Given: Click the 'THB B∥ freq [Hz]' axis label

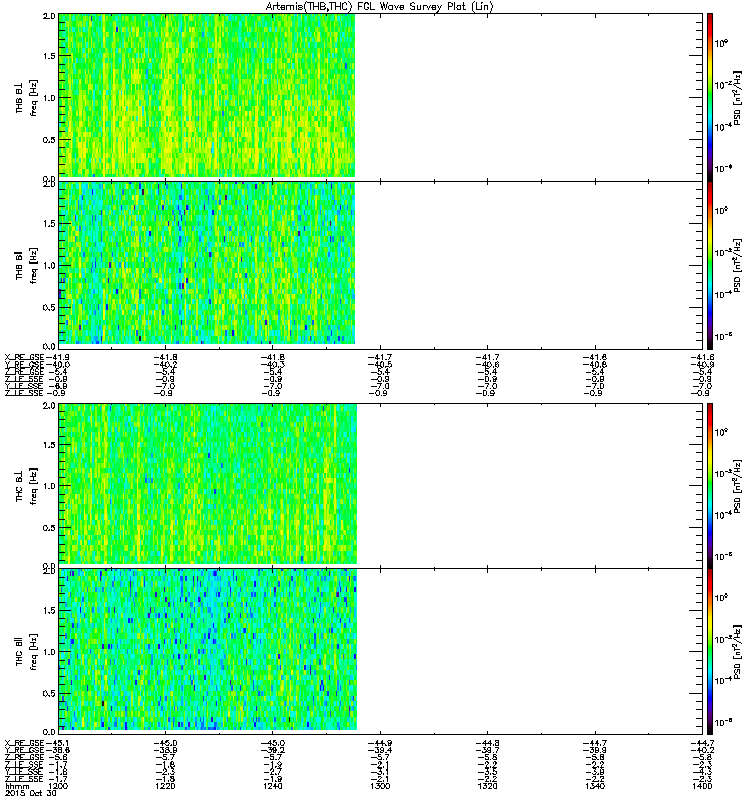Looking at the screenshot, I should tap(27, 265).
